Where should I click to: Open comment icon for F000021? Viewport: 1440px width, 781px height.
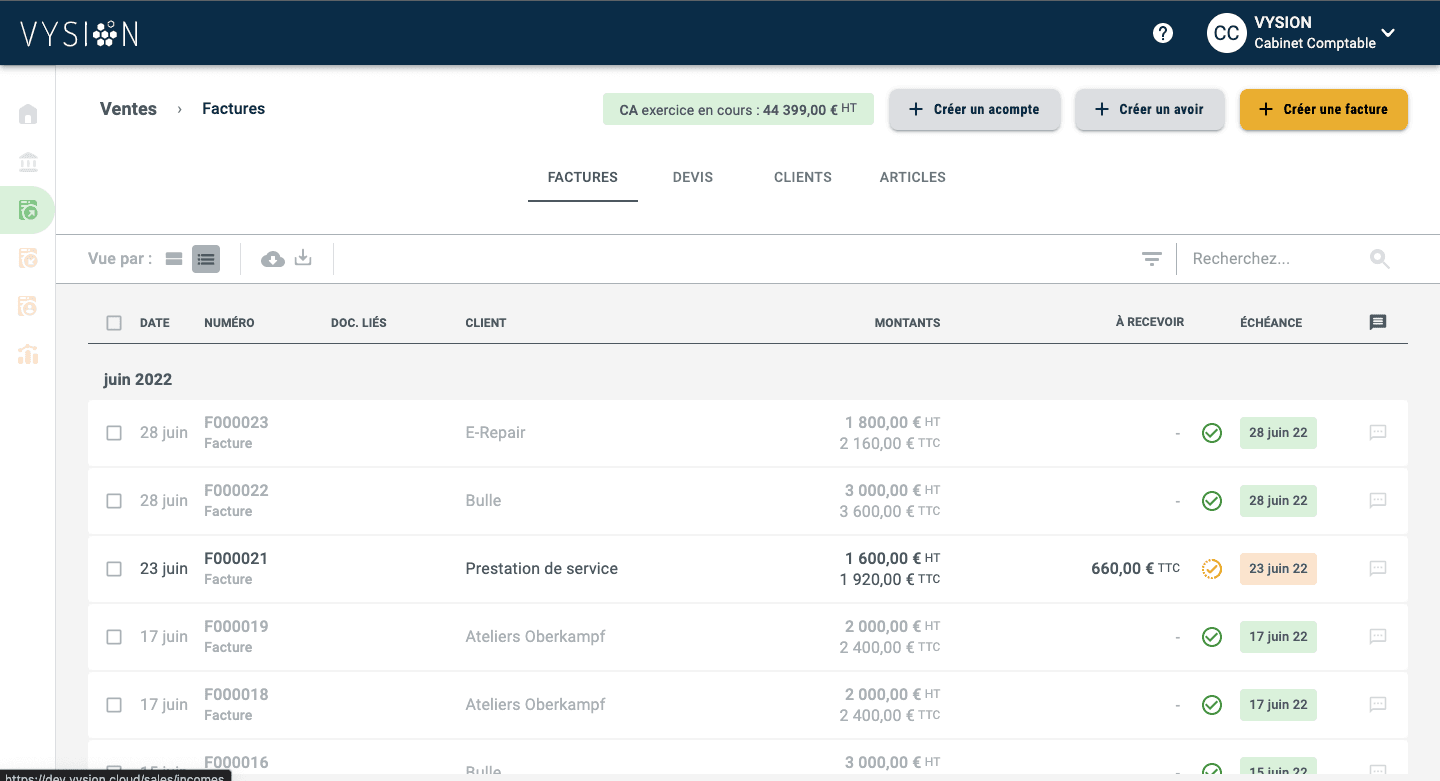(x=1378, y=568)
